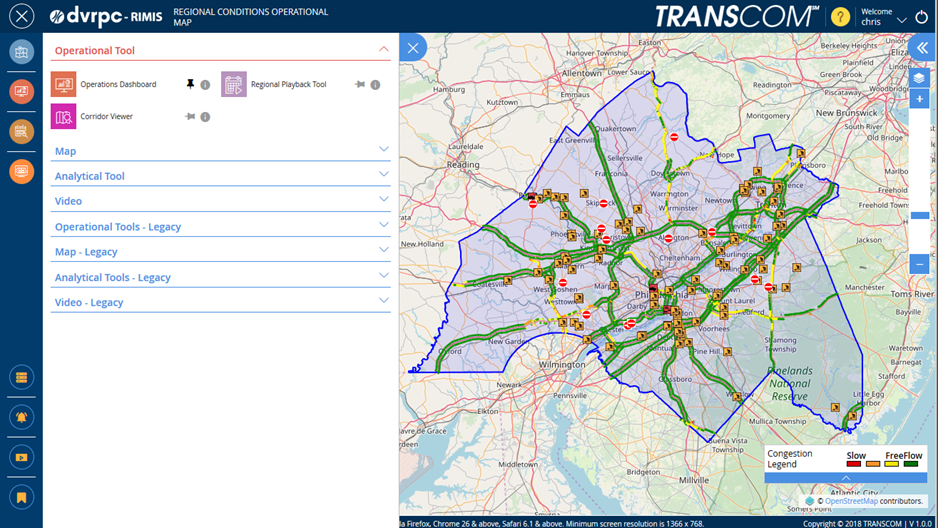Launch the Corridor Viewer tool icon
Viewport: 938px width, 528px height.
tap(63, 116)
